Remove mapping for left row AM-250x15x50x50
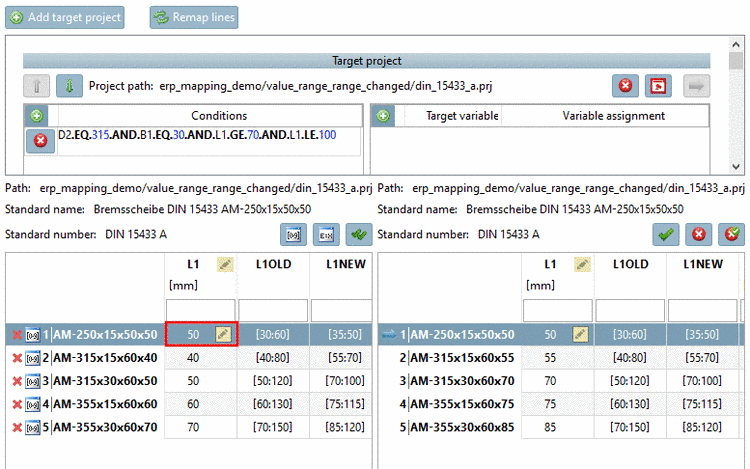 click(17, 335)
